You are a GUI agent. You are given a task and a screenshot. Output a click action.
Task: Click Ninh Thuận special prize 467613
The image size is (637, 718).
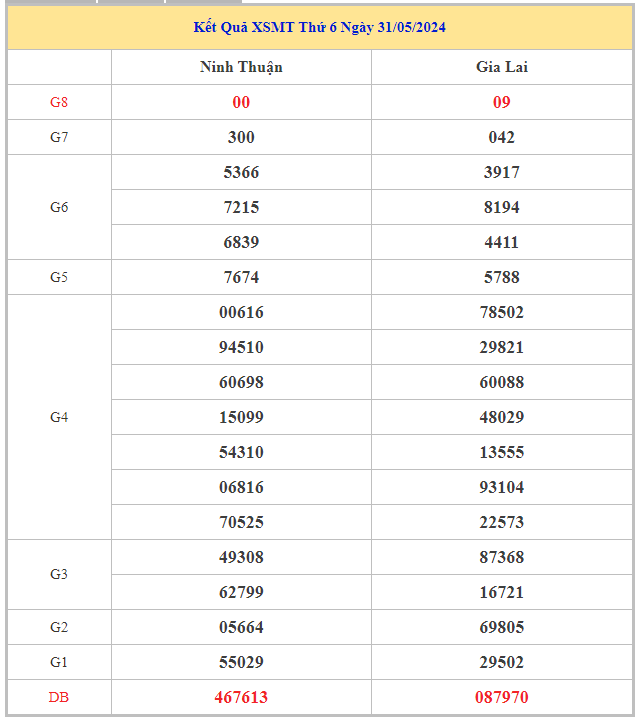point(241,697)
